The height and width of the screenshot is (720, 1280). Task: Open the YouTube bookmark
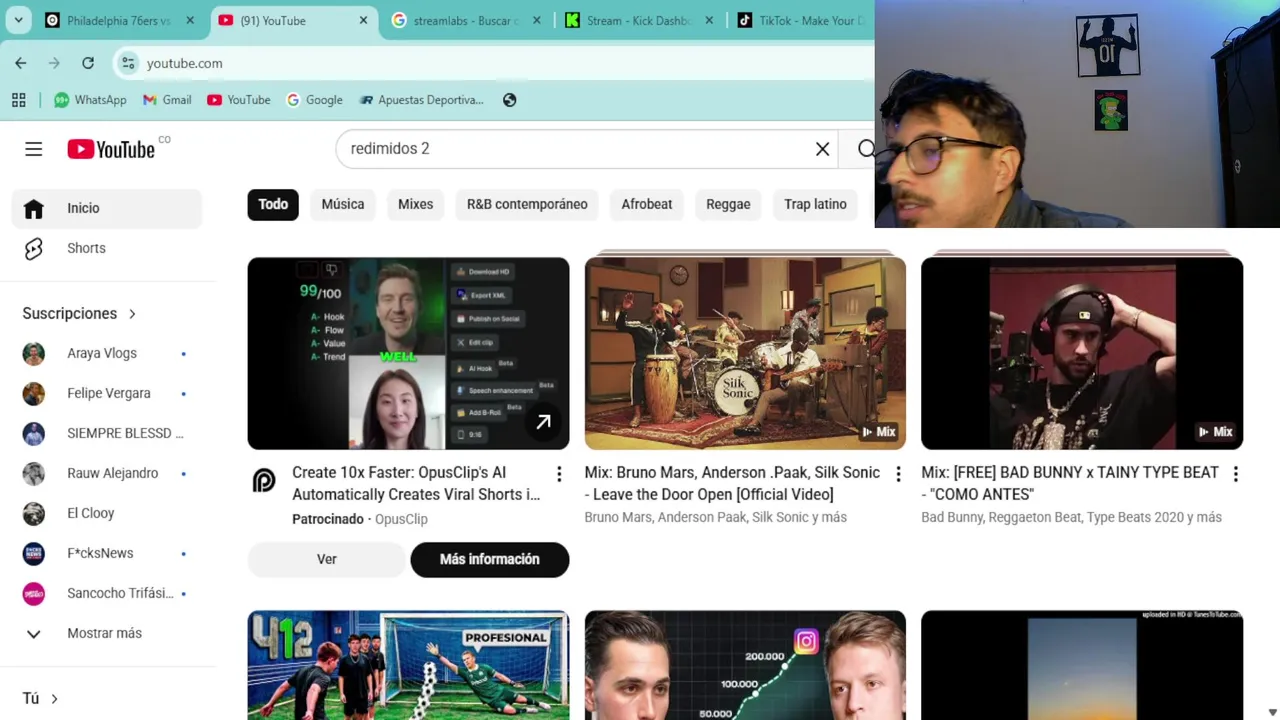pos(238,100)
